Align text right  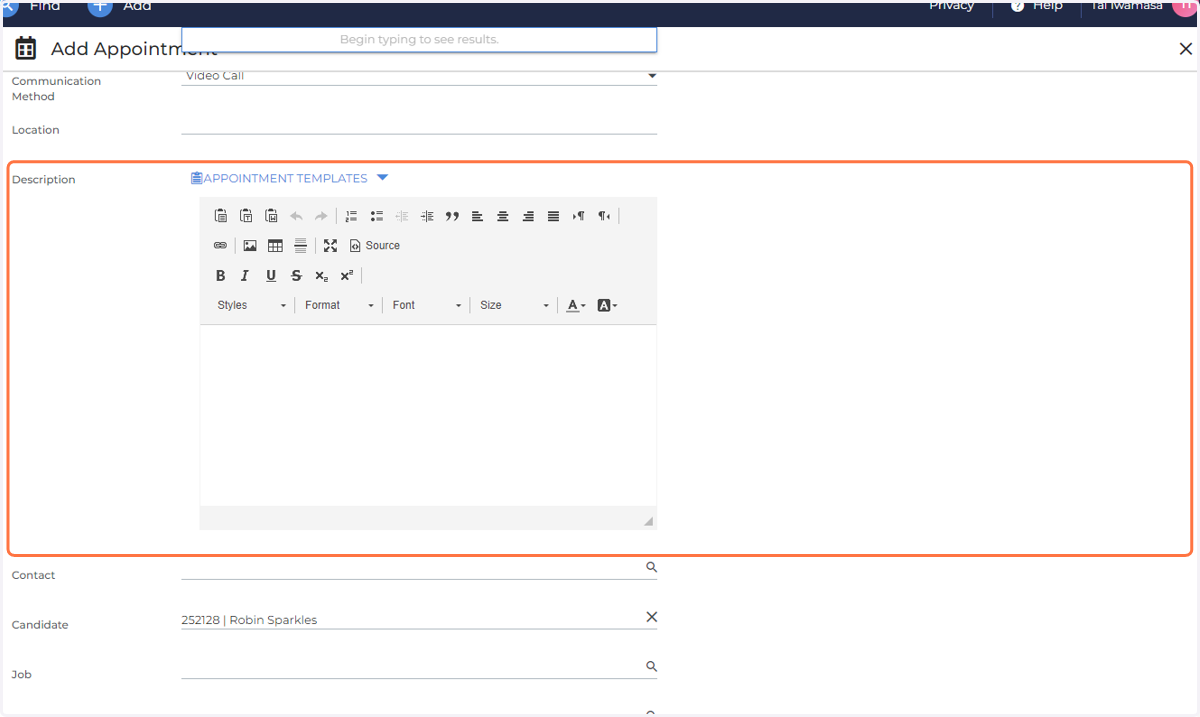(528, 216)
